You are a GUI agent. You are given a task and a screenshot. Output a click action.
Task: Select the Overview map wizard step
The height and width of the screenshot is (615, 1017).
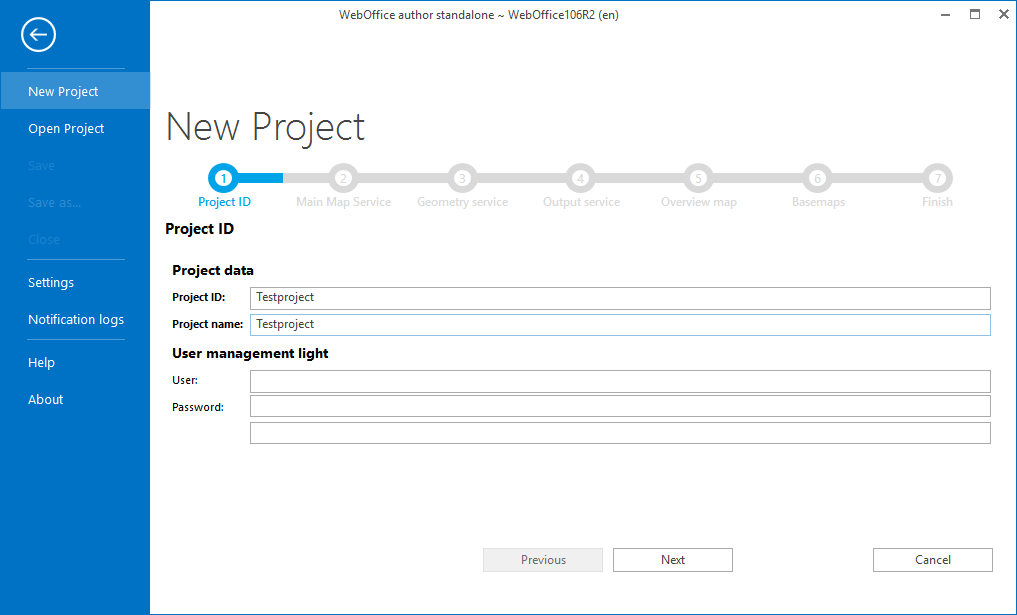698,177
